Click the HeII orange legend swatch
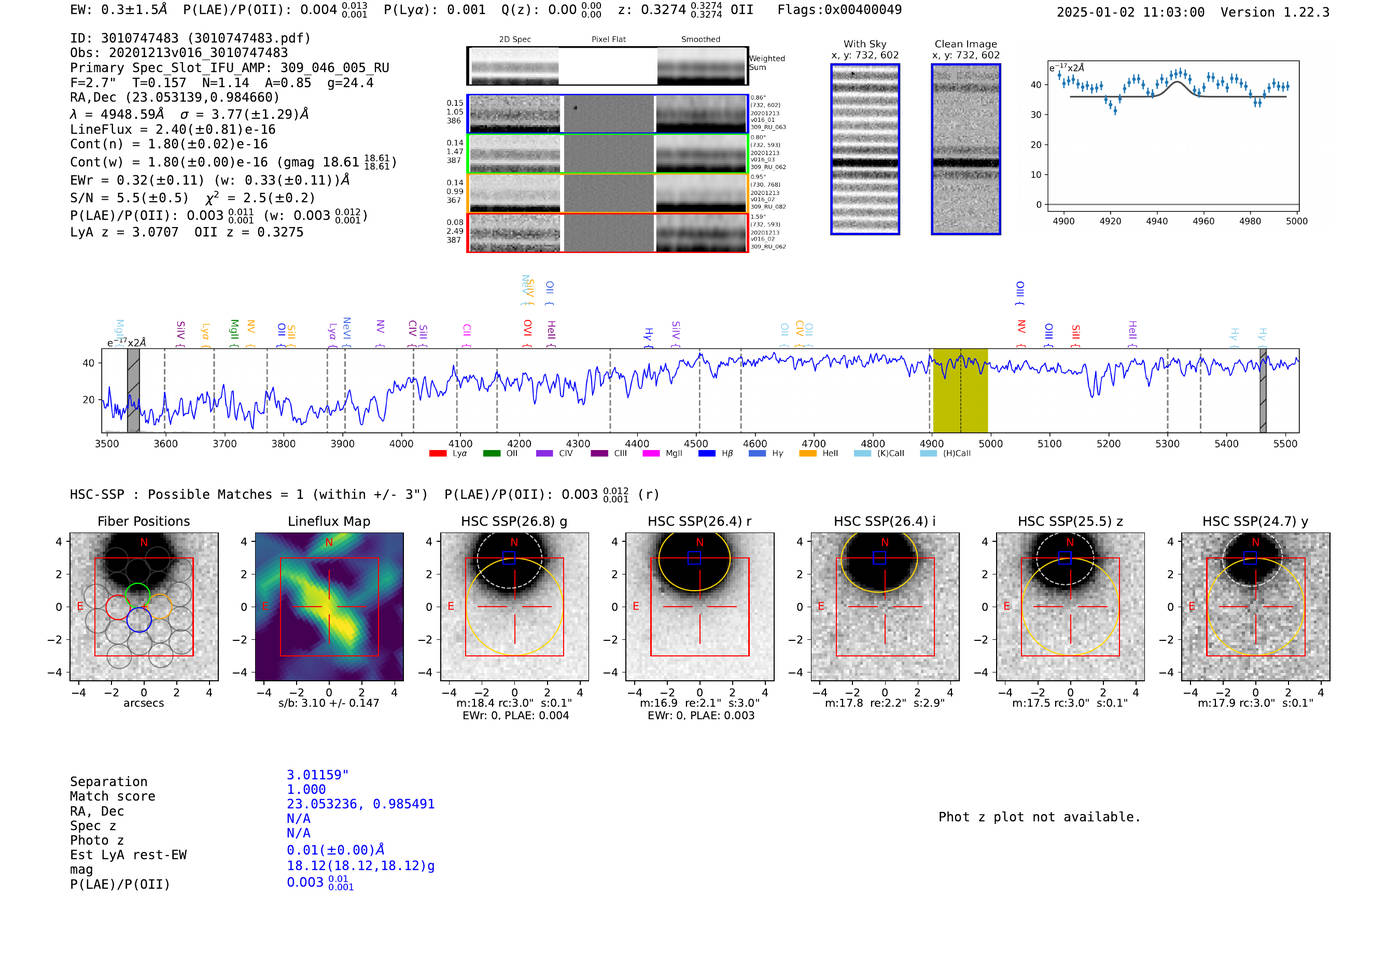The image size is (1400, 953). [x=808, y=453]
